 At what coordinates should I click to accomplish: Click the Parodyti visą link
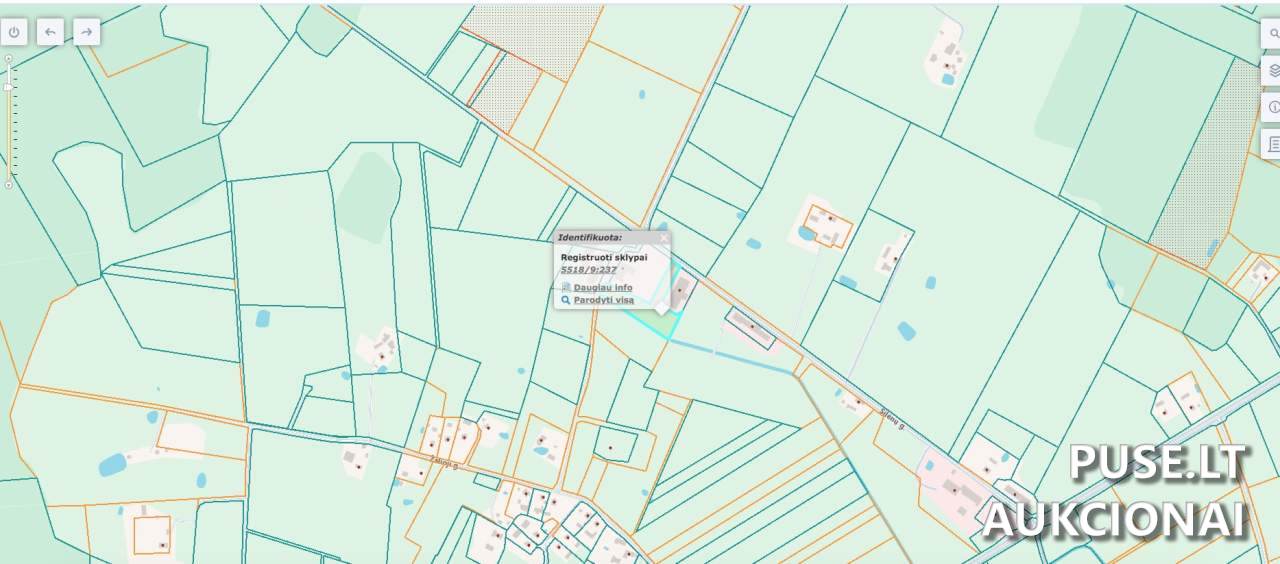(x=603, y=300)
